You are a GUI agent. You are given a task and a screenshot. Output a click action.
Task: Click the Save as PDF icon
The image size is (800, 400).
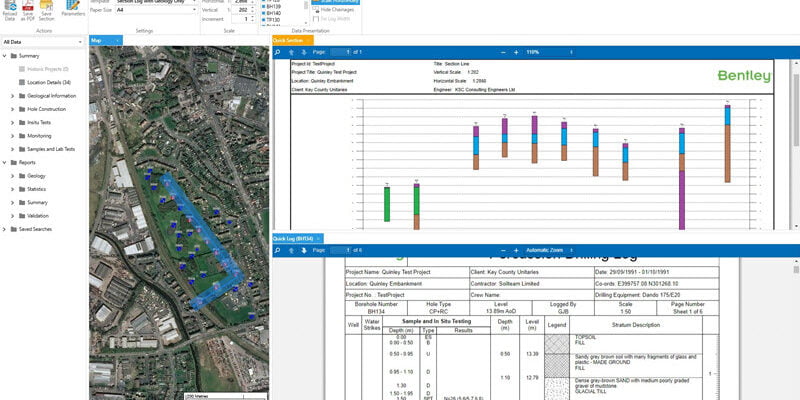point(28,9)
